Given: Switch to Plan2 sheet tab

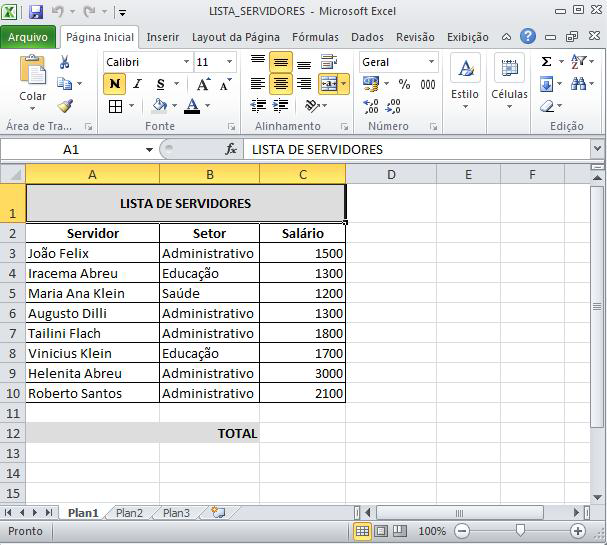Looking at the screenshot, I should tap(129, 513).
